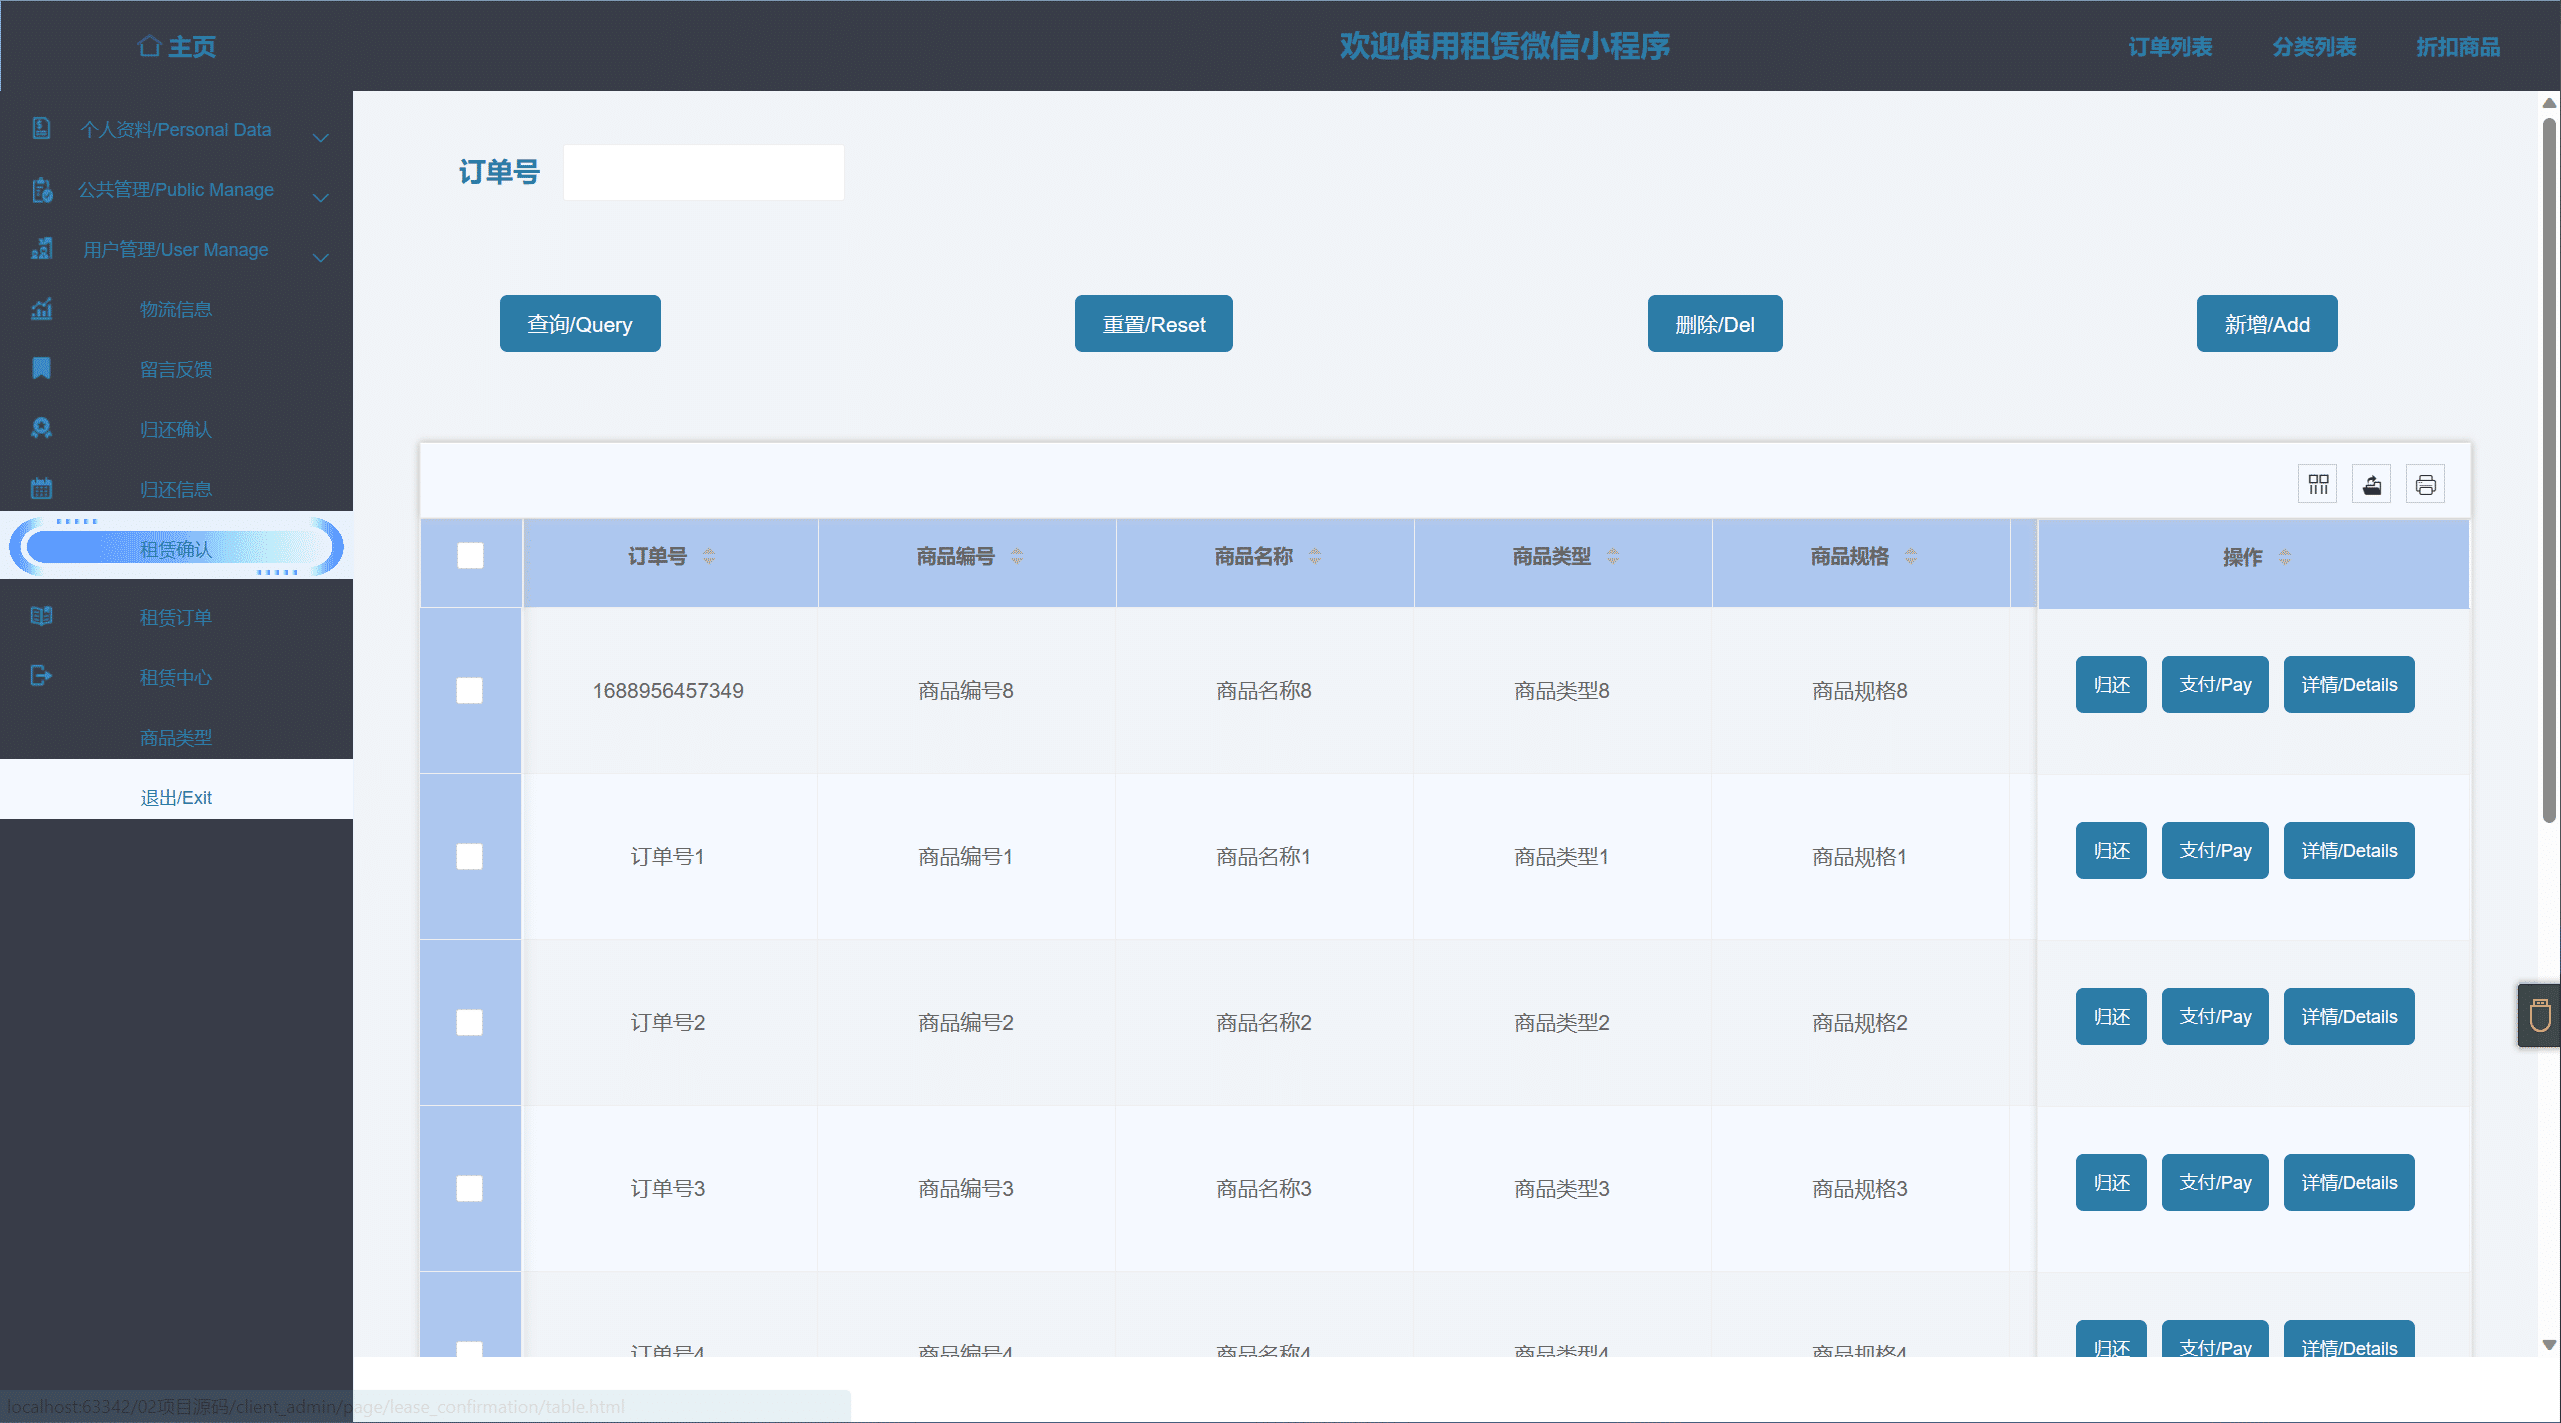Click the 归还信息 calendar icon

click(x=41, y=488)
